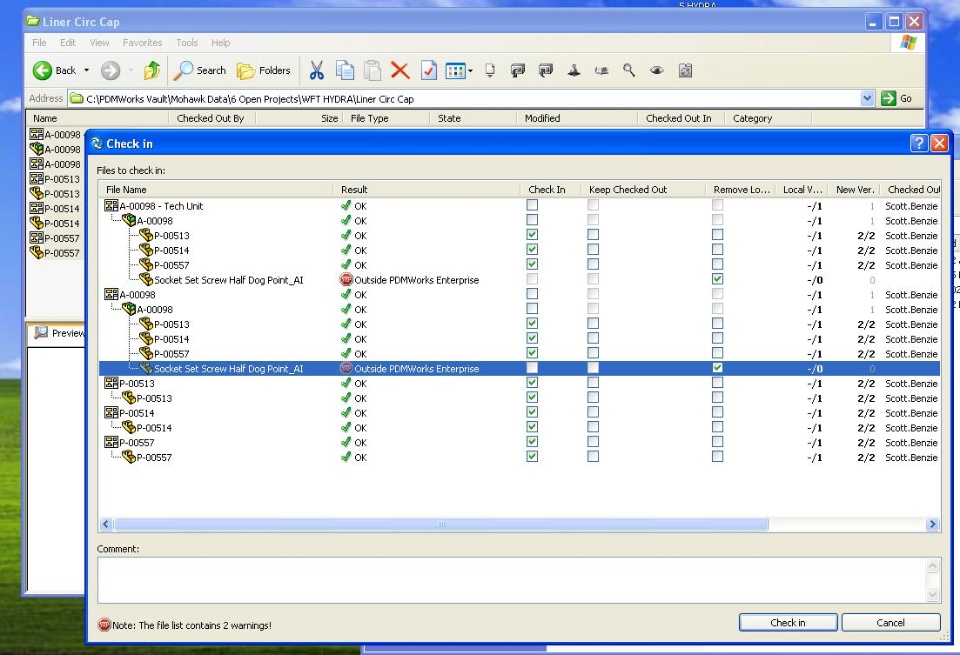Click the green Back arrow icon

click(42, 70)
